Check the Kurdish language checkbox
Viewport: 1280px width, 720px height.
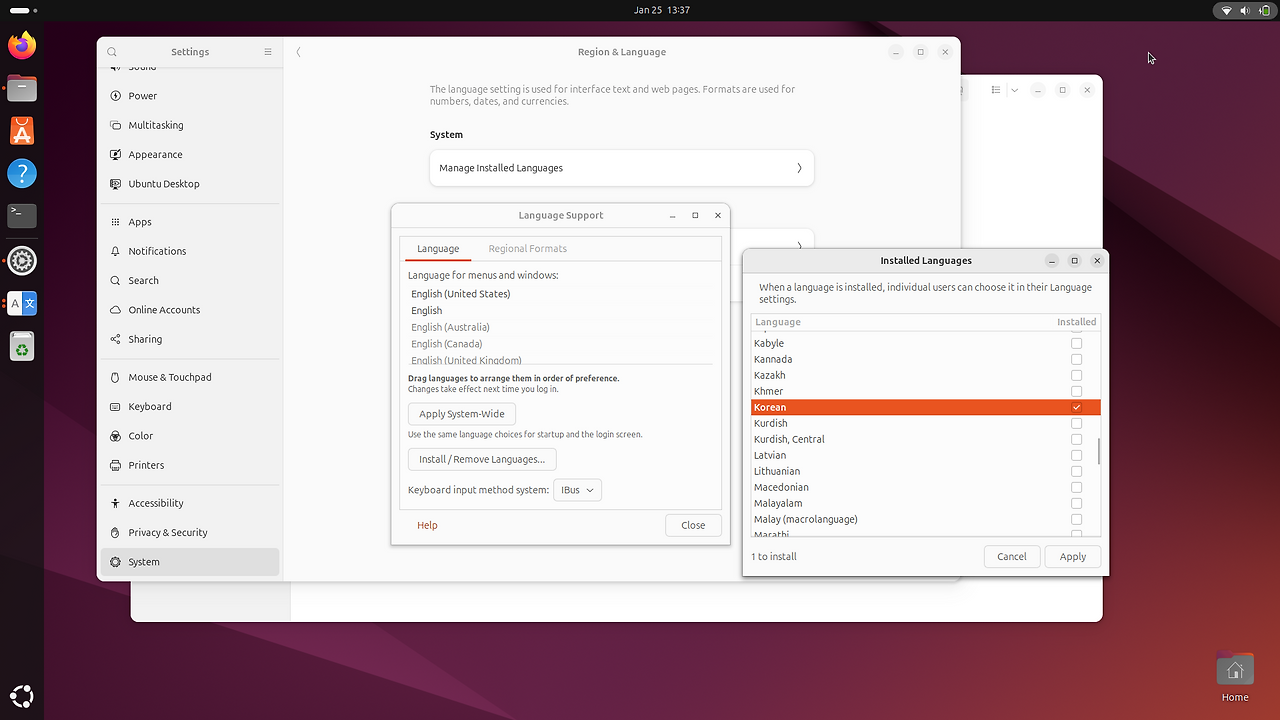tap(1076, 423)
